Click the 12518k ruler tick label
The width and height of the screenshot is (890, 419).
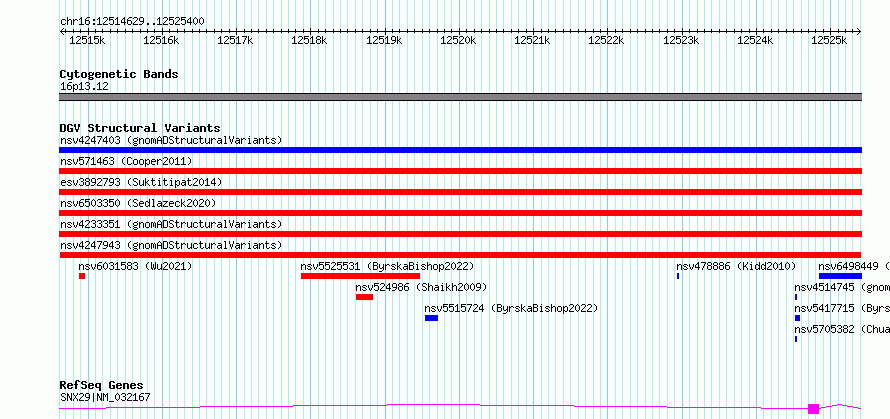coord(309,40)
